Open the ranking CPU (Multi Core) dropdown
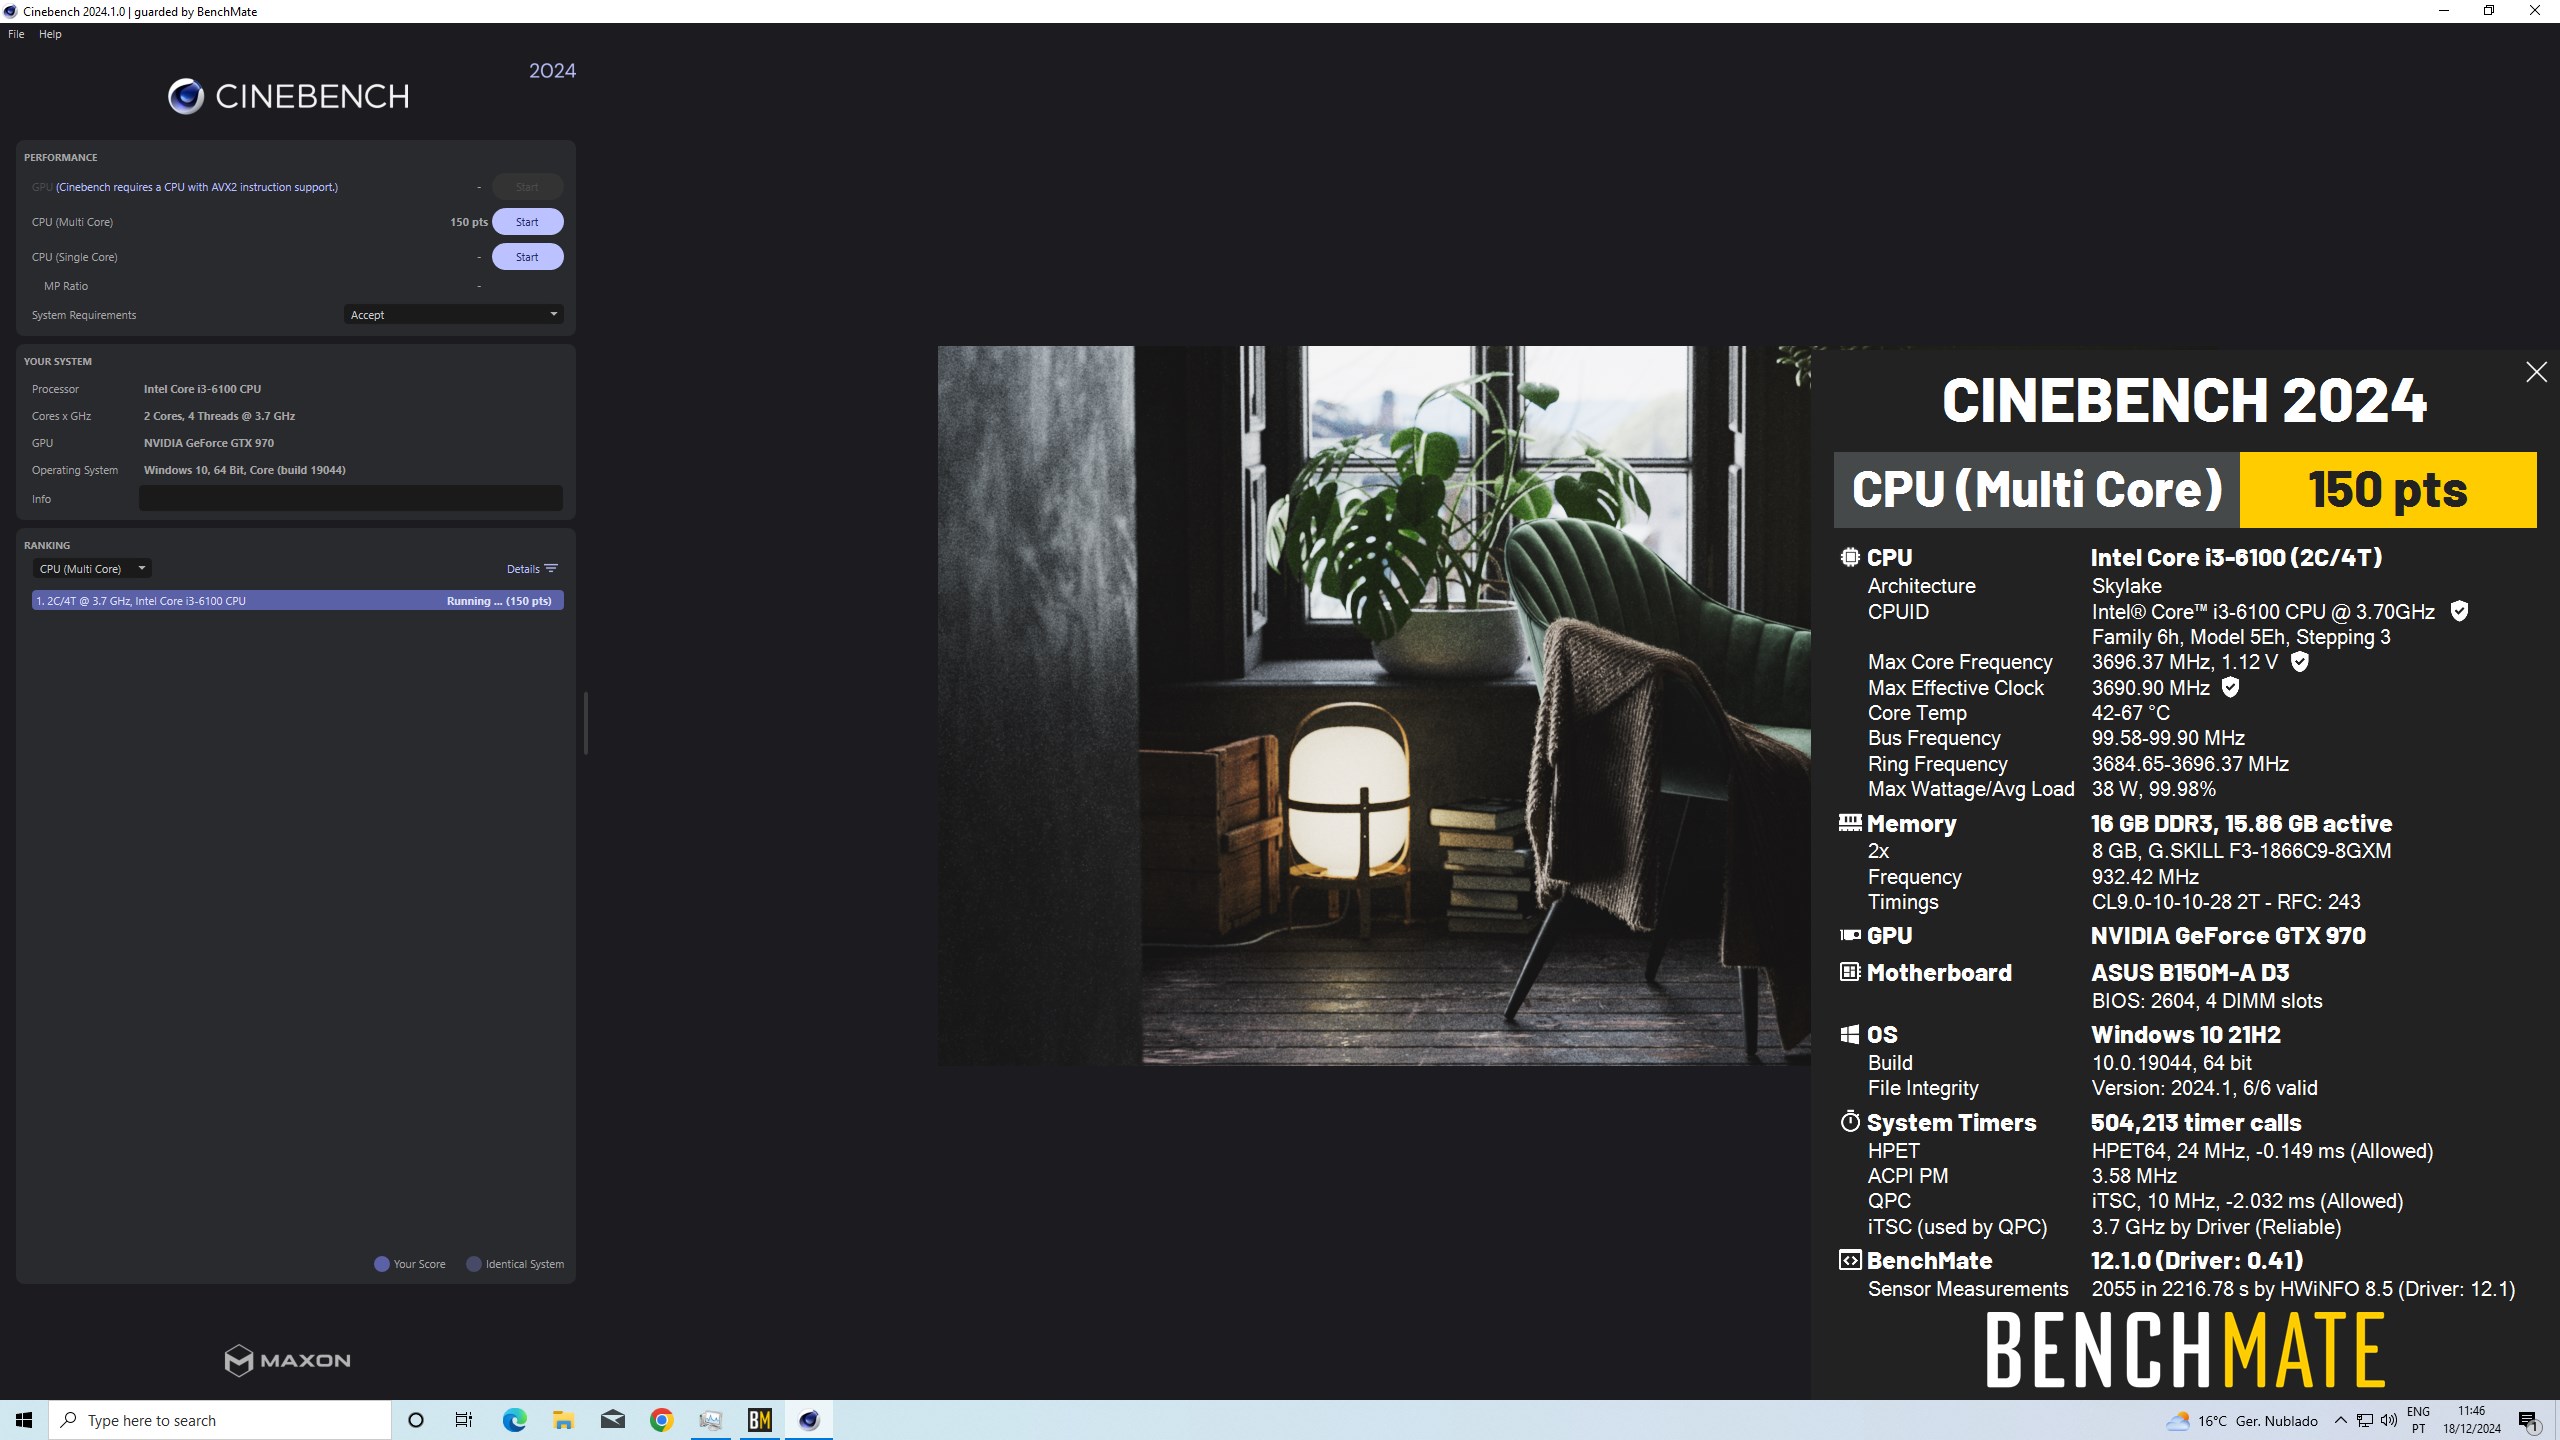 click(92, 569)
